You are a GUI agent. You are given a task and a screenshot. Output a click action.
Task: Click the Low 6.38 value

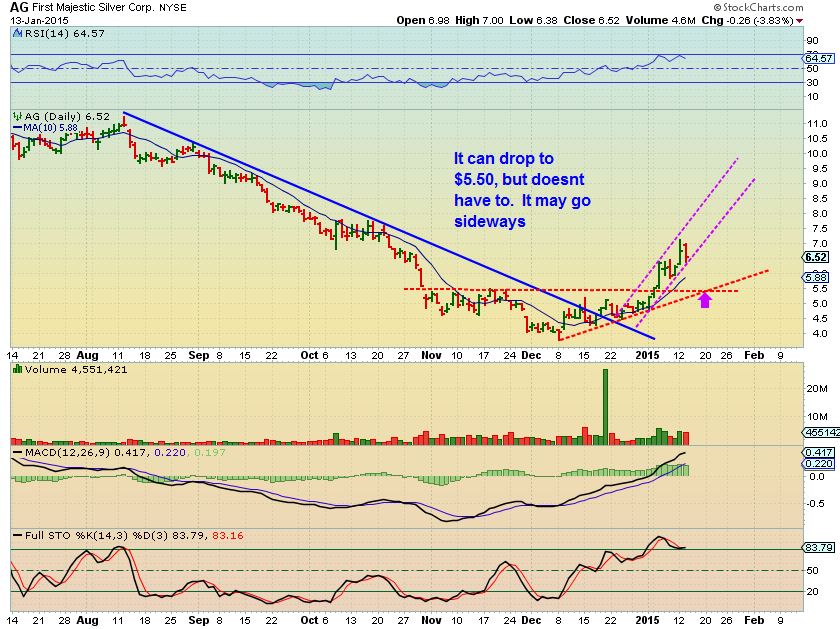[x=534, y=20]
